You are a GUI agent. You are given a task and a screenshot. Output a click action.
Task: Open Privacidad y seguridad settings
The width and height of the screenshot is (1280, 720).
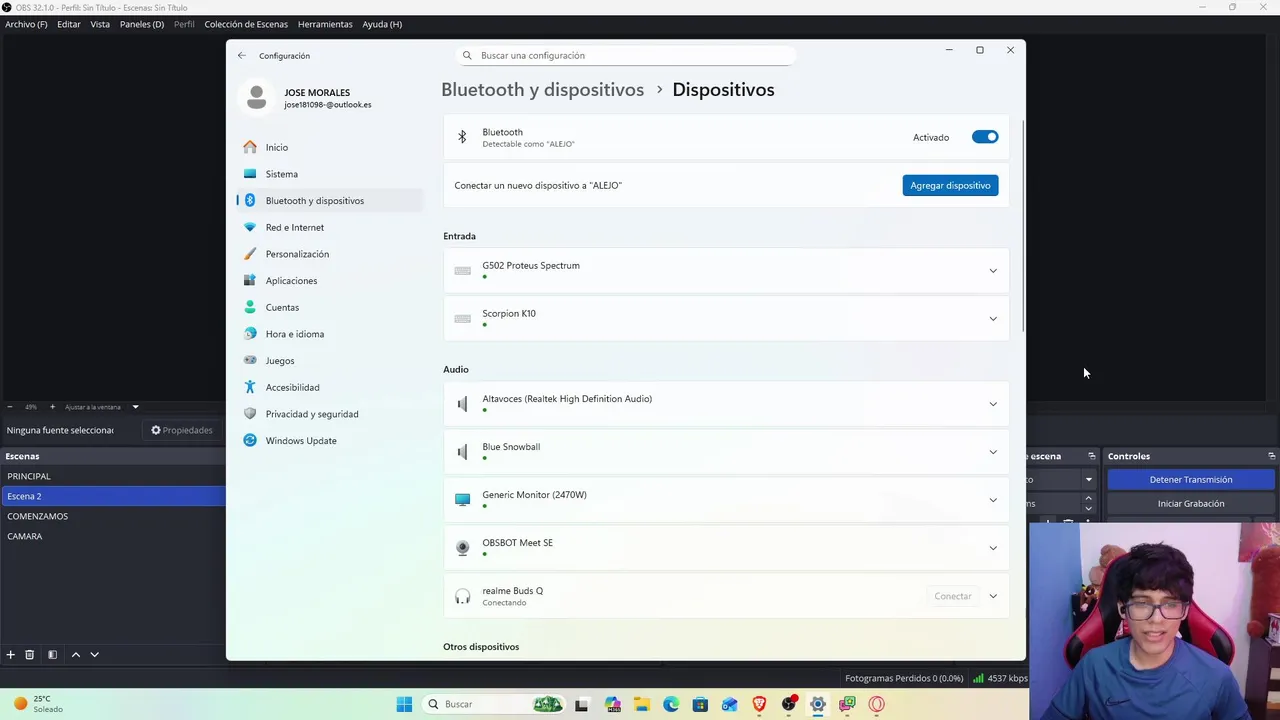[x=330, y=414]
